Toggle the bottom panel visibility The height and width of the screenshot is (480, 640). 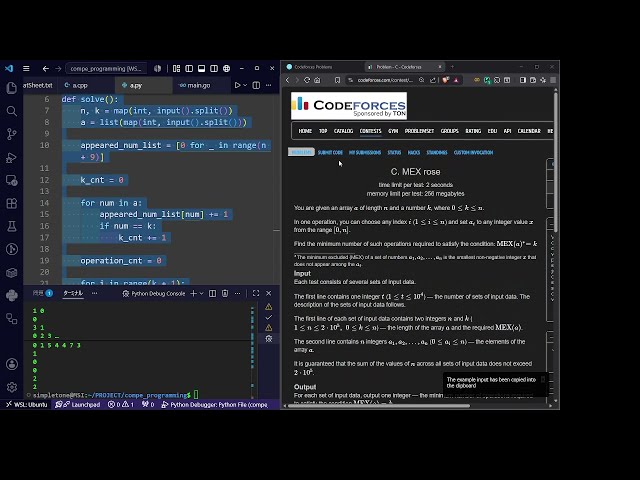(201, 69)
